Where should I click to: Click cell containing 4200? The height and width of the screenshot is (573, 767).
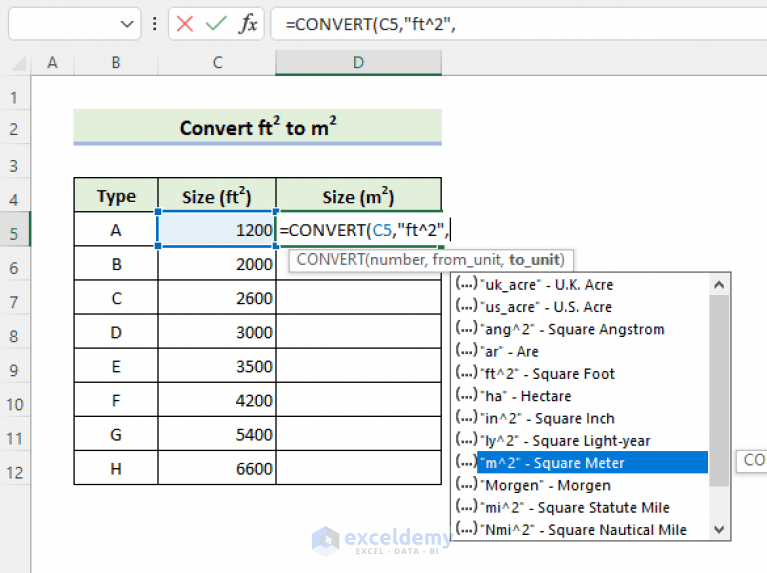coord(217,400)
